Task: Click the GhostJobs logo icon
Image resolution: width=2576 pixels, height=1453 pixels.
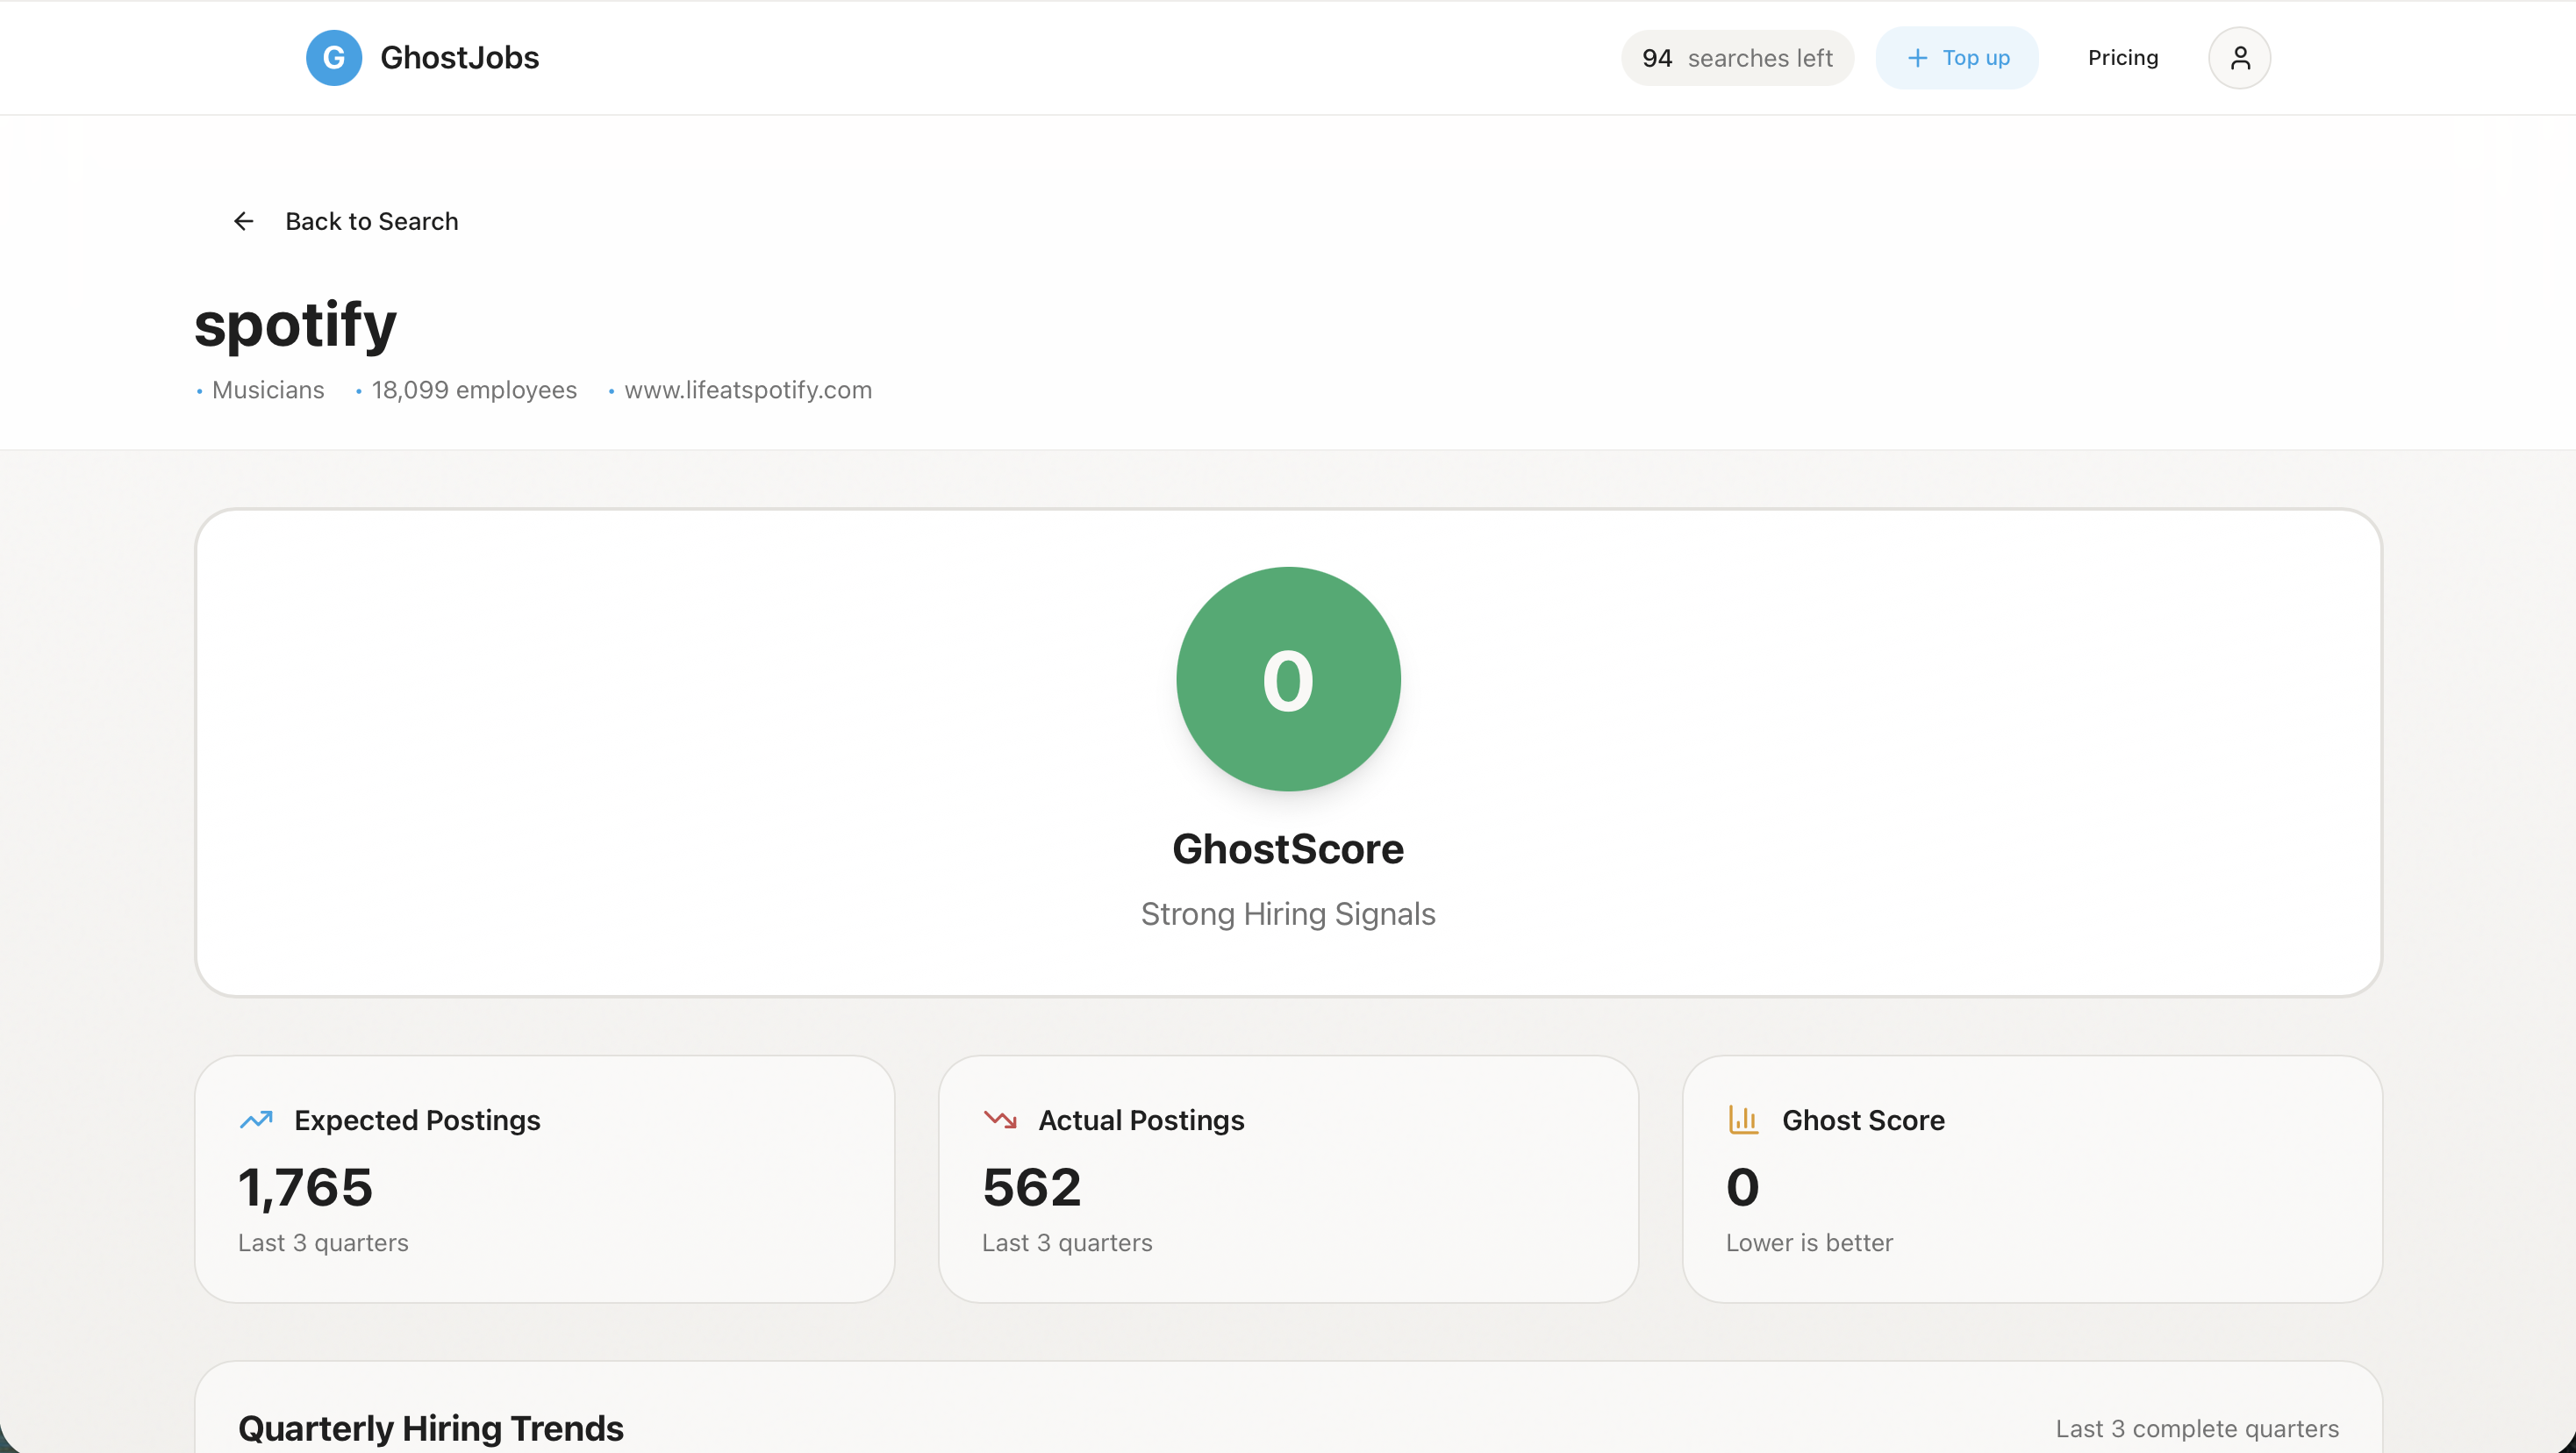Action: click(333, 57)
